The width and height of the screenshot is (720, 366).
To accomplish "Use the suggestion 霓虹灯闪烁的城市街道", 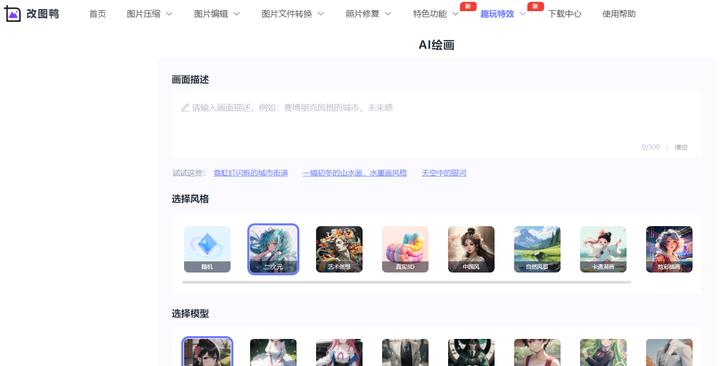I will 251,173.
